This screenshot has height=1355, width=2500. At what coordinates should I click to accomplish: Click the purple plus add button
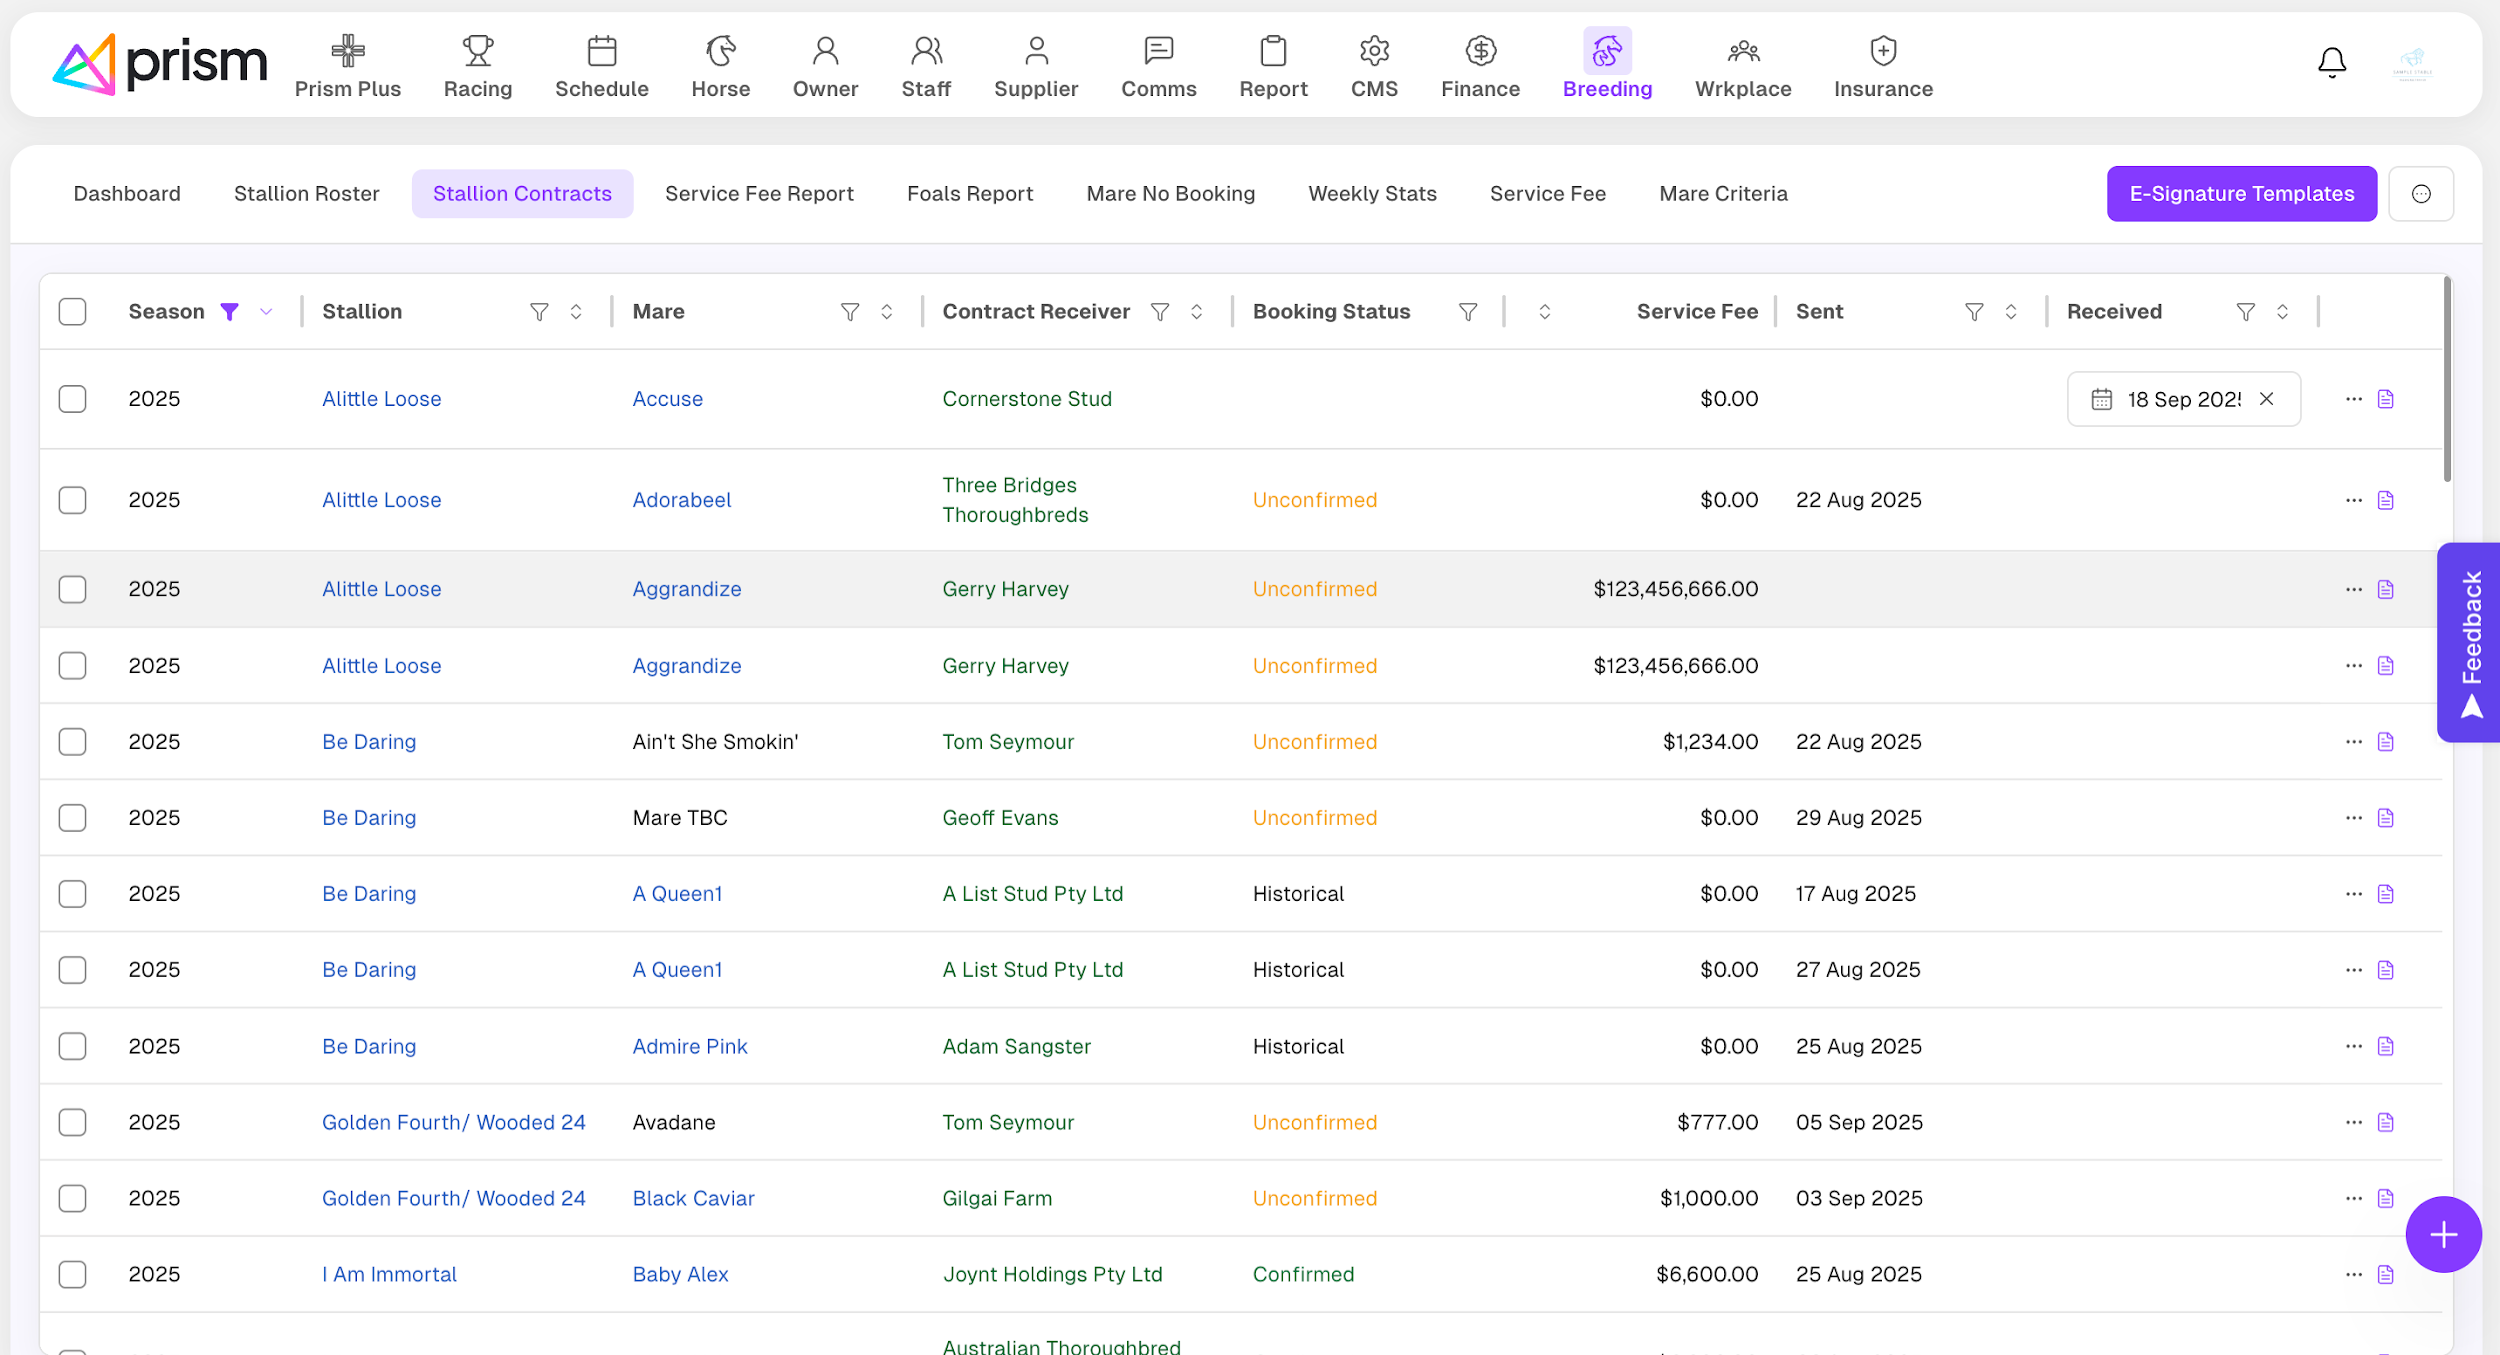tap(2442, 1234)
